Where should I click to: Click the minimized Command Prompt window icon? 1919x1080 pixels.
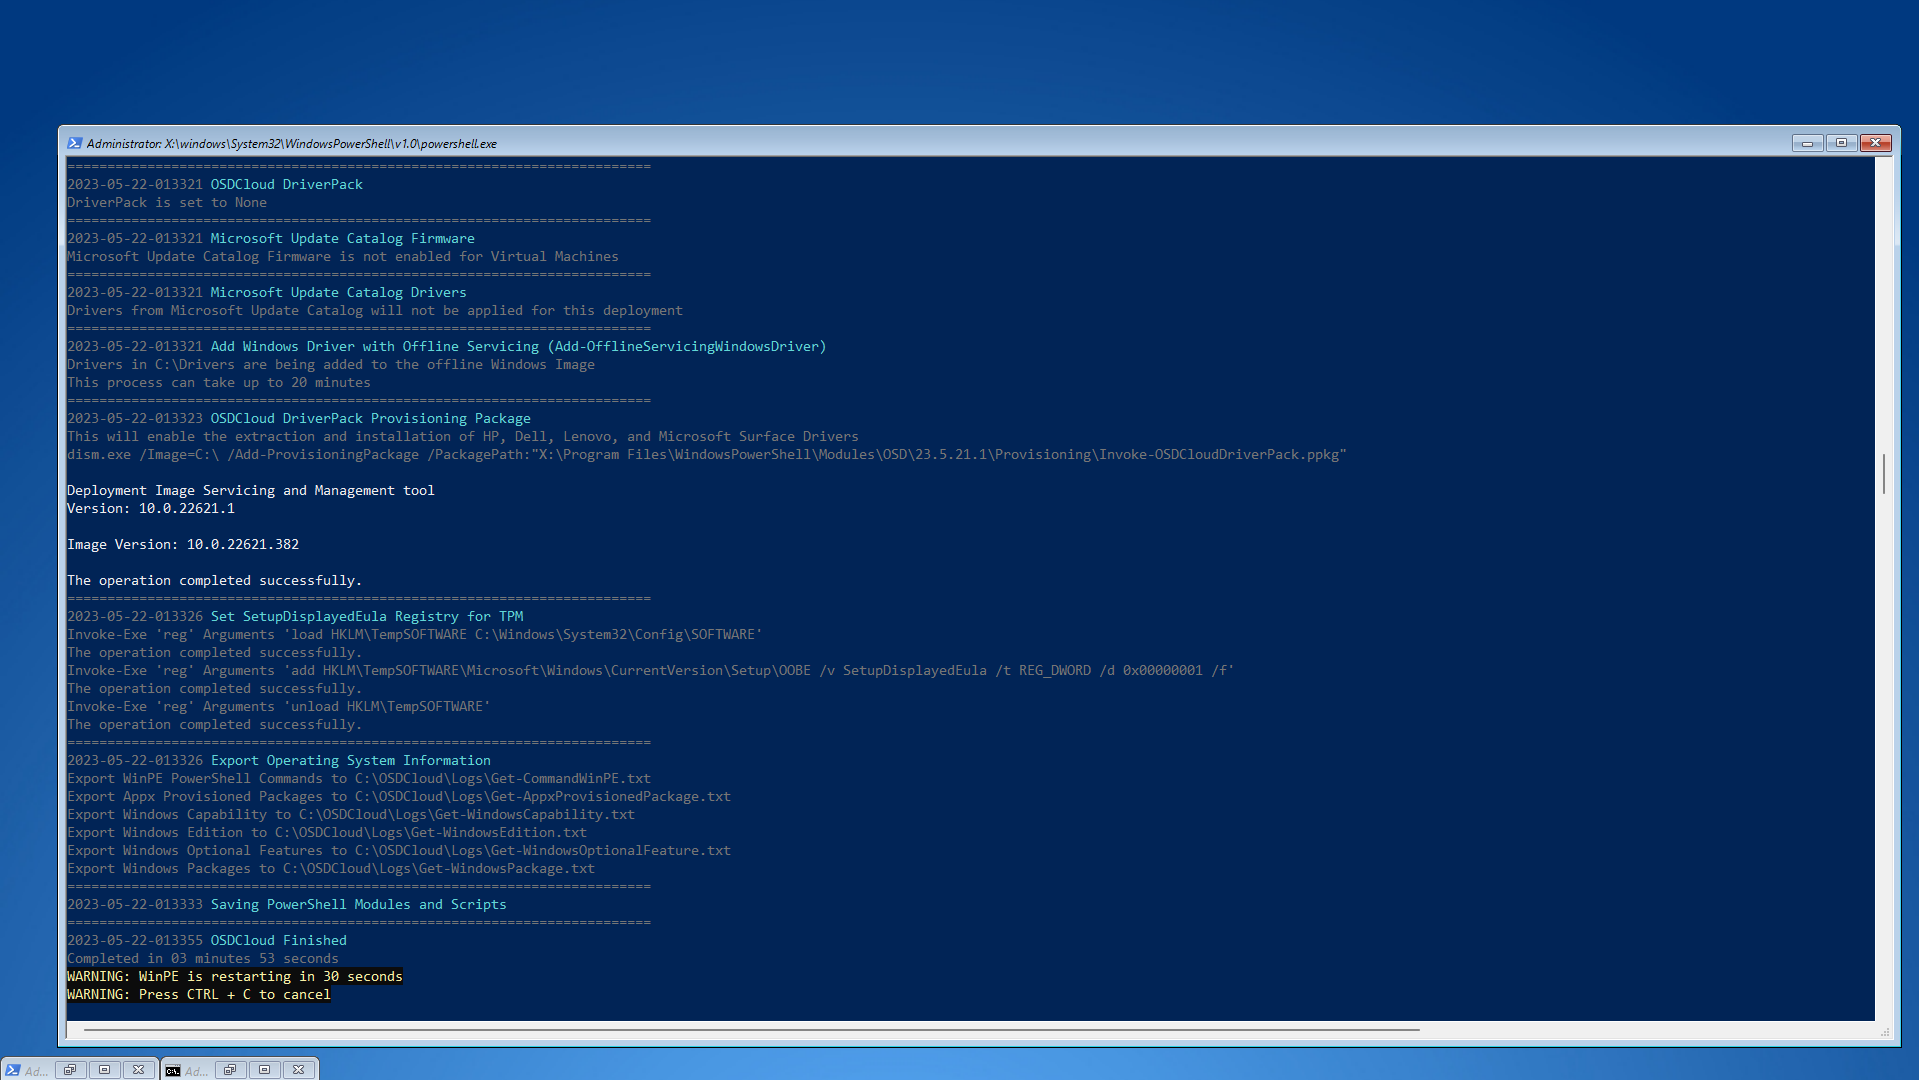click(x=173, y=1070)
